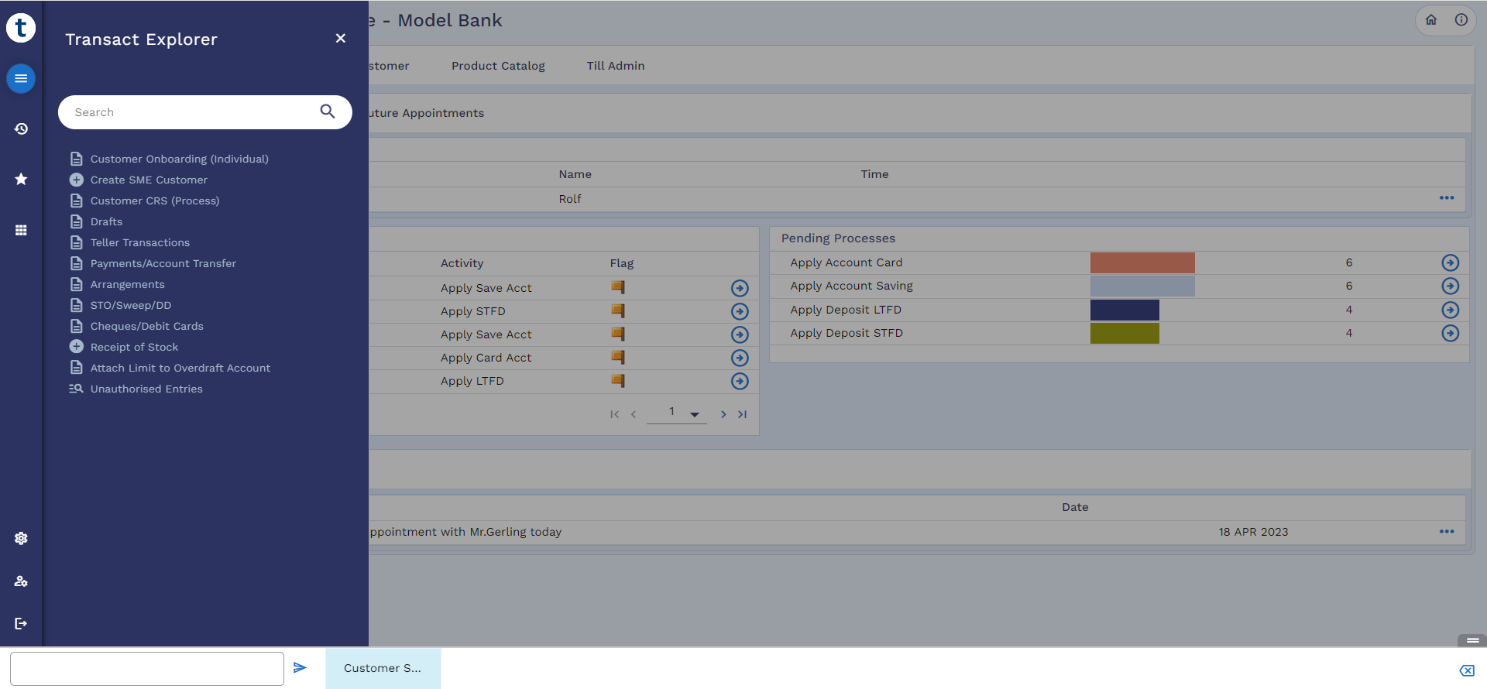Close the Transact Explorer panel
This screenshot has width=1487, height=689.
coord(340,38)
